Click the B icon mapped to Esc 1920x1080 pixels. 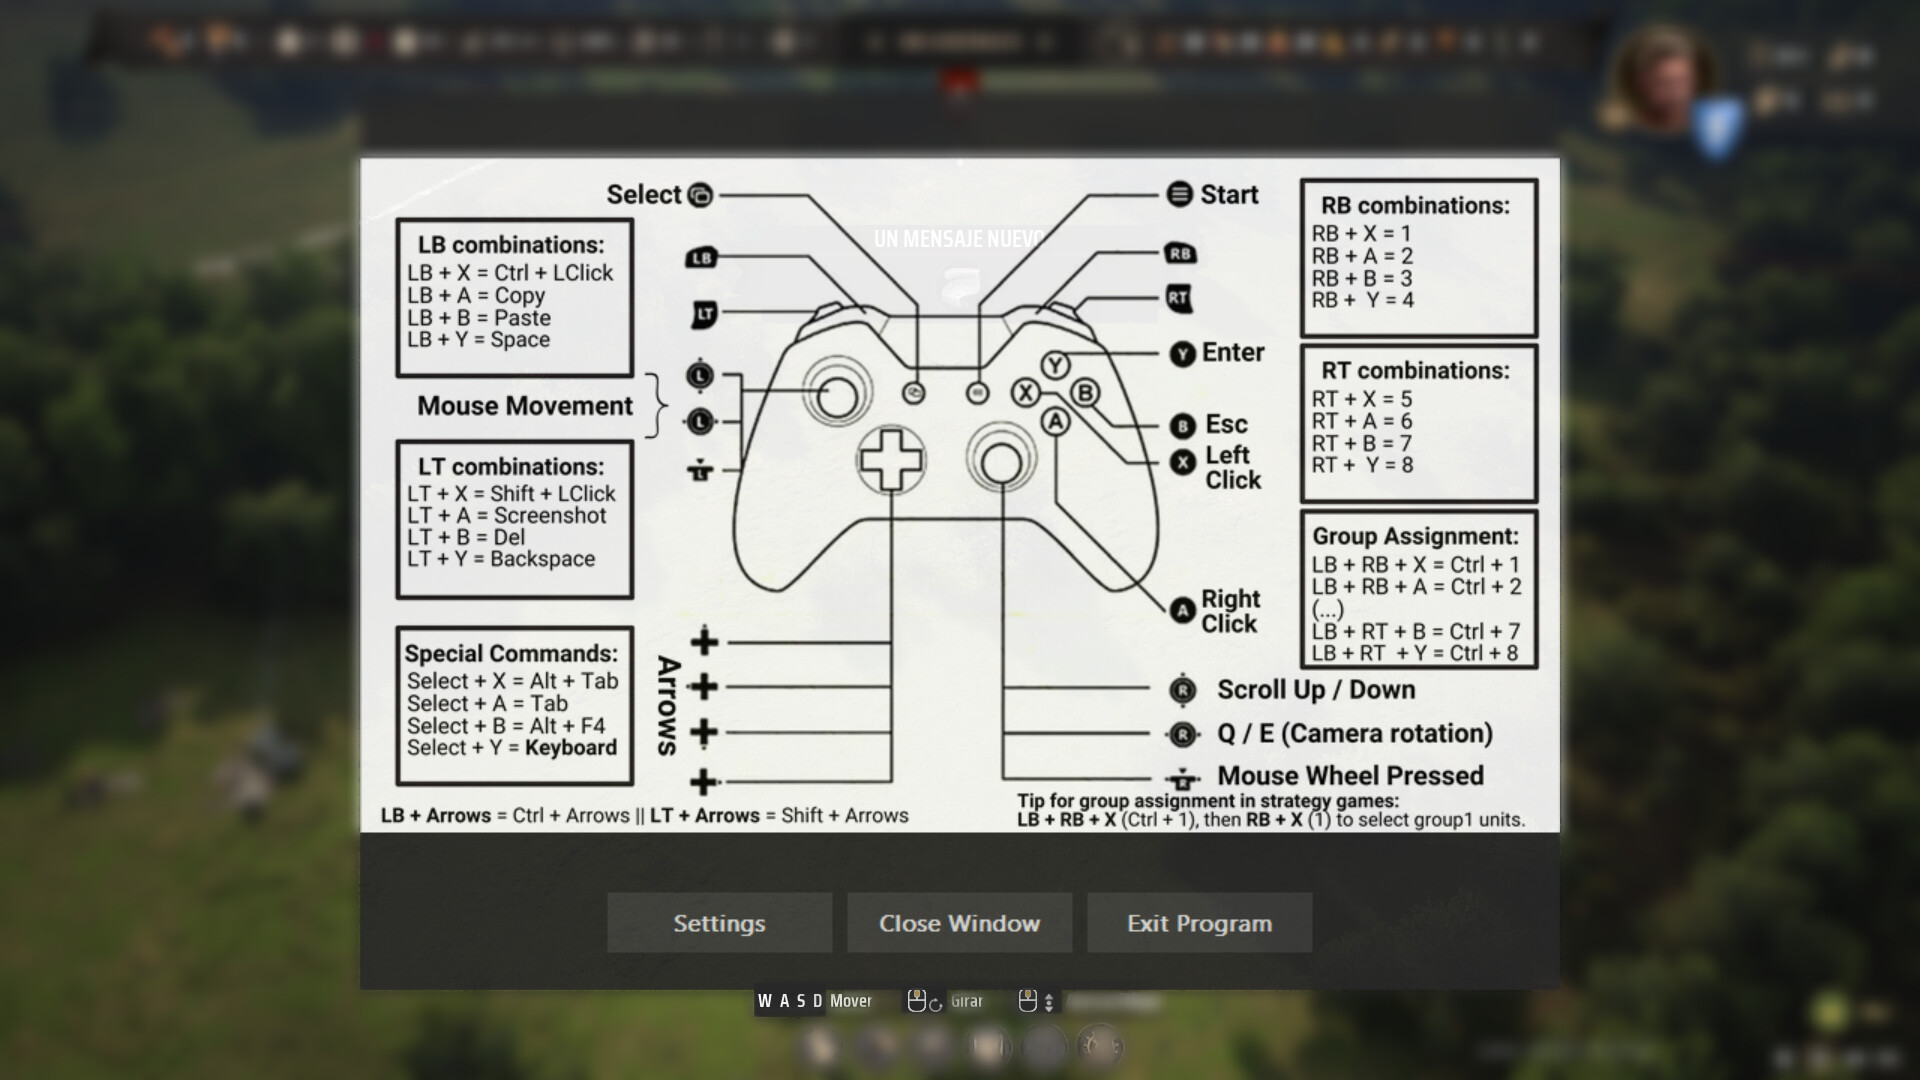pos(1183,425)
